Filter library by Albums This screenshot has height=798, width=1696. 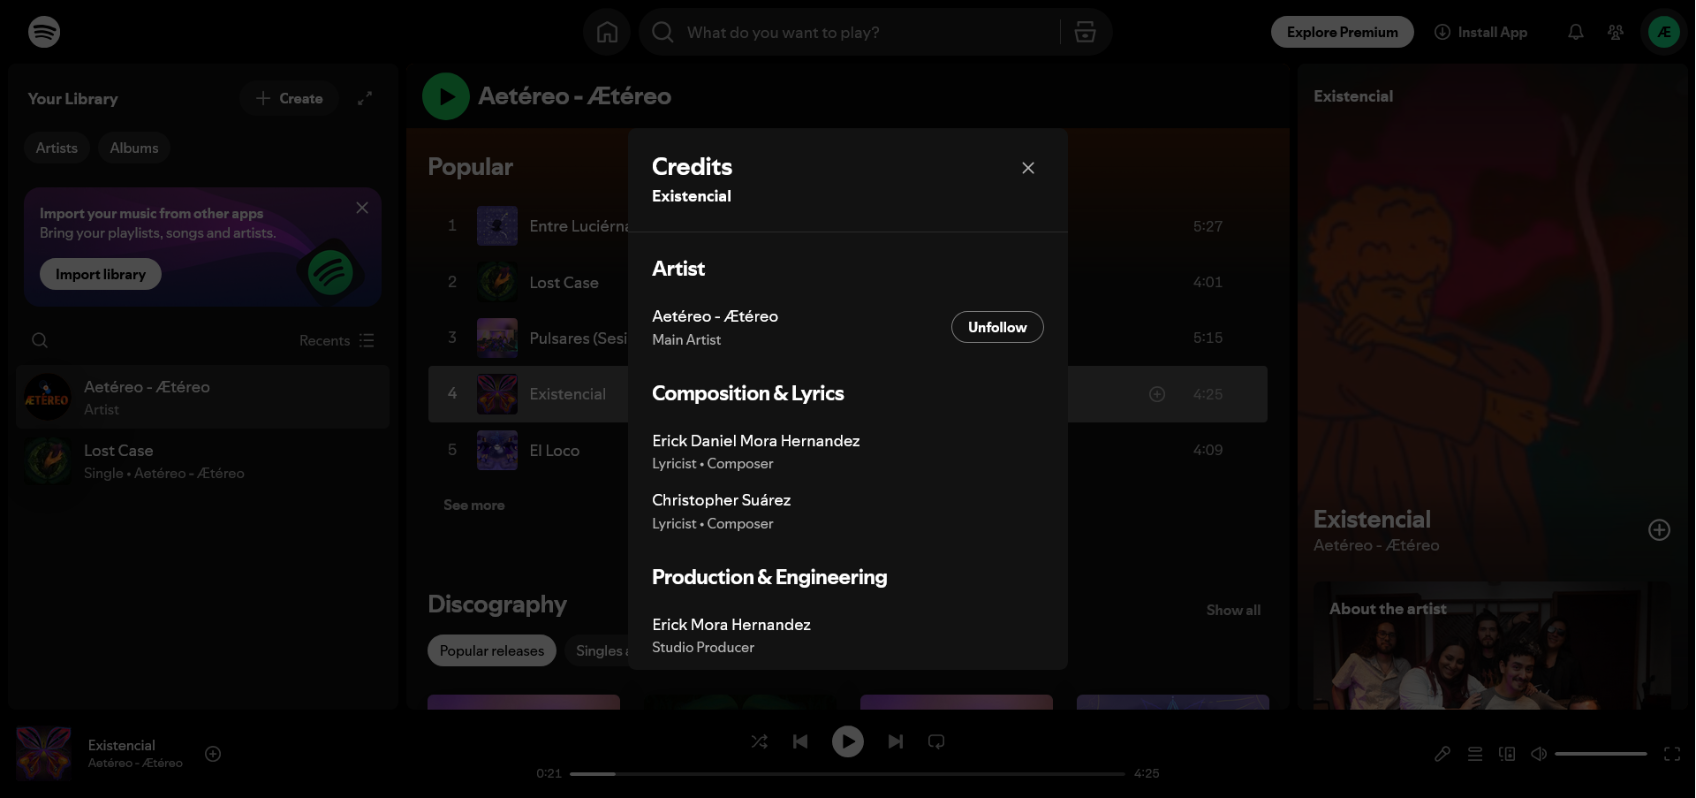point(134,148)
